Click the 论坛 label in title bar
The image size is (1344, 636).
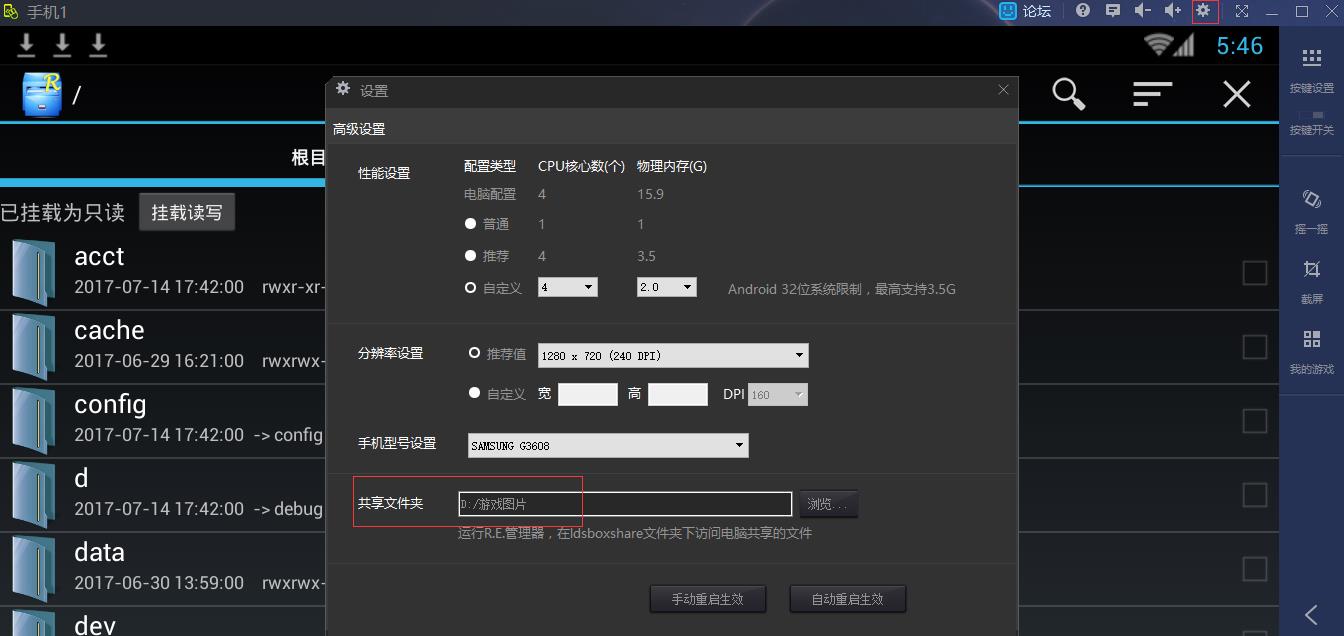tap(1037, 11)
